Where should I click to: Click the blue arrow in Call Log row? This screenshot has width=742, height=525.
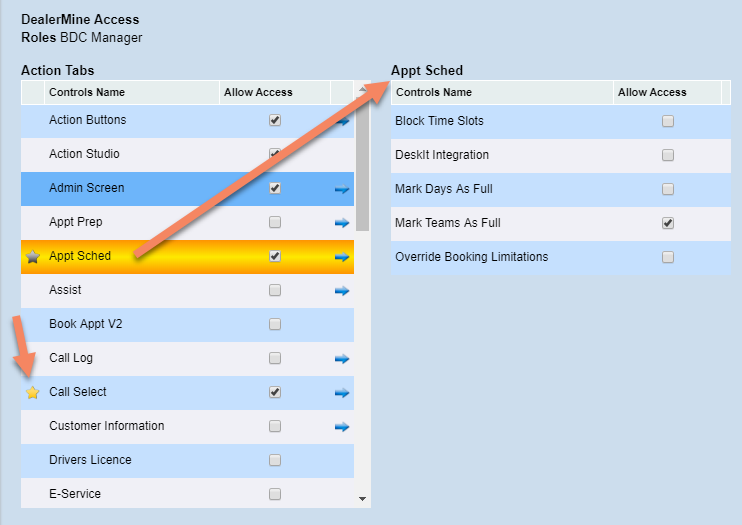[342, 358]
